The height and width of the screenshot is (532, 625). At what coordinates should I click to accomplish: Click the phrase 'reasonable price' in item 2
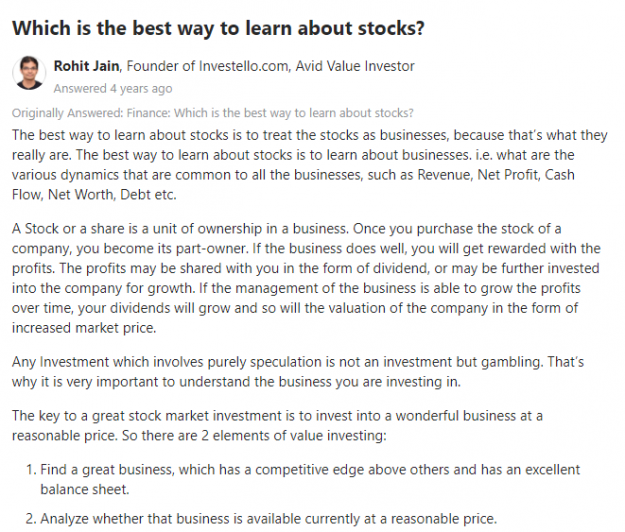pos(444,519)
